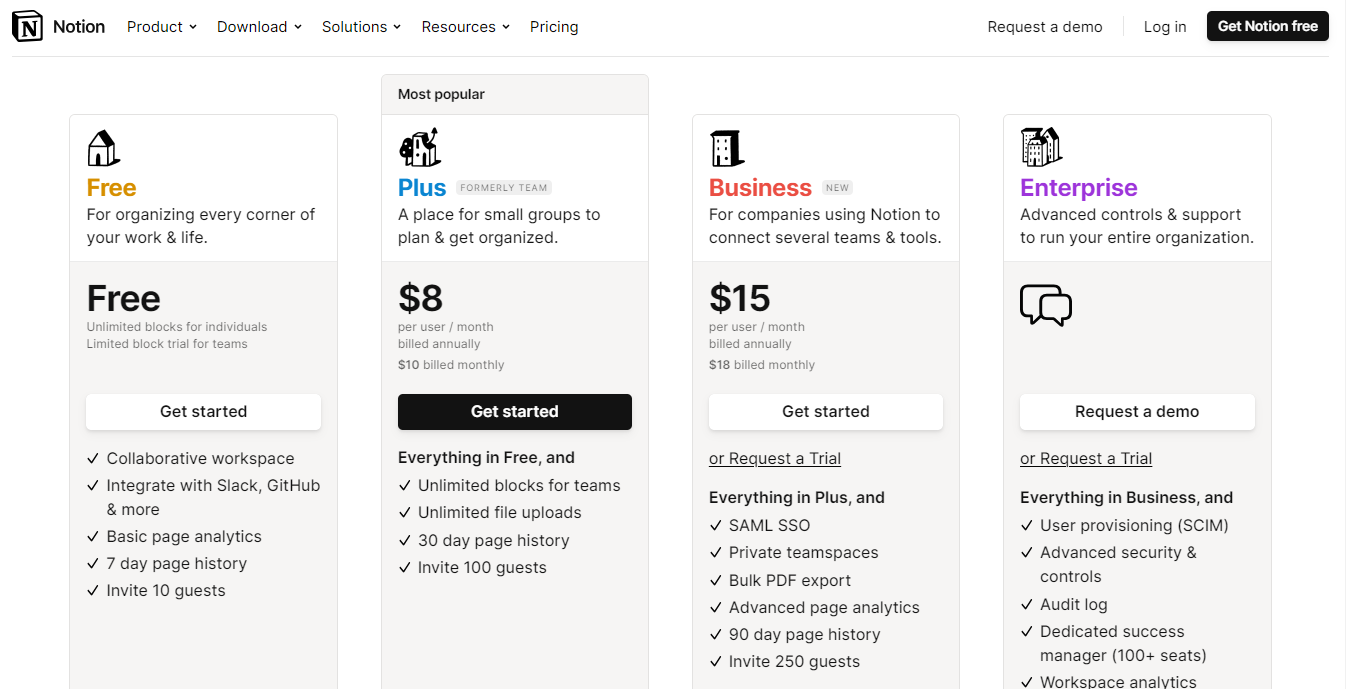Click the Enterprise plan buildings icon
The height and width of the screenshot is (689, 1346).
pyautogui.click(x=1041, y=147)
